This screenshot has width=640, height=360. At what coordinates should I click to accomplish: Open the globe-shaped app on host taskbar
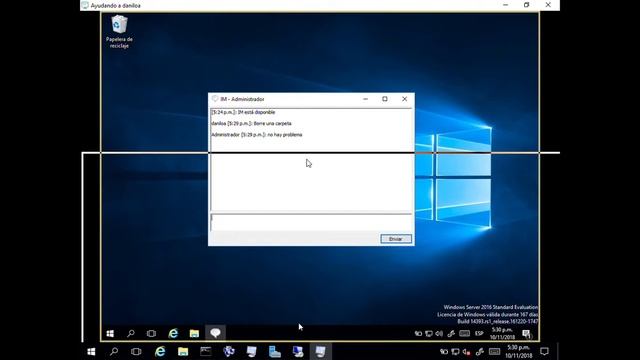(229, 351)
